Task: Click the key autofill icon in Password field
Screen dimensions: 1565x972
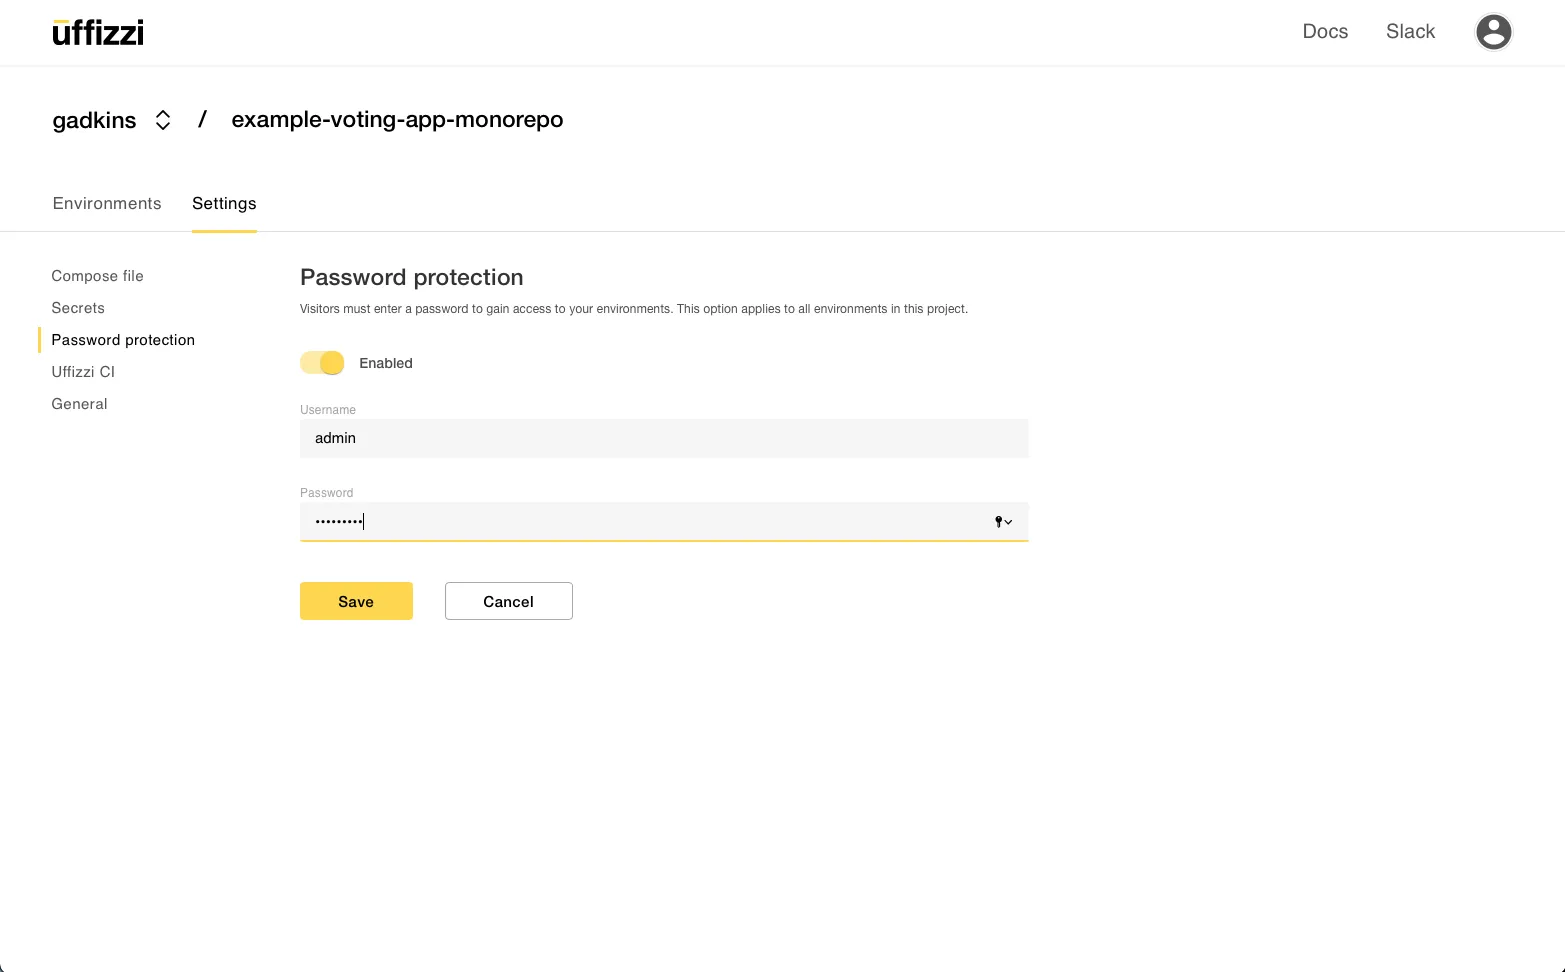Action: (x=1002, y=522)
